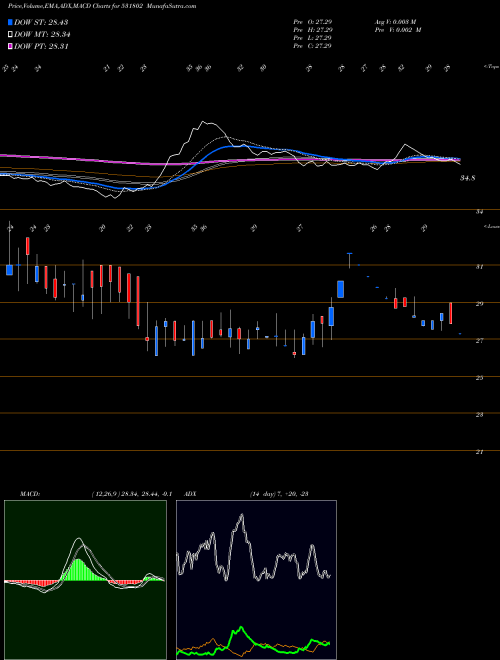Click the 25 price axis label
The width and height of the screenshot is (500, 660).
(479, 378)
